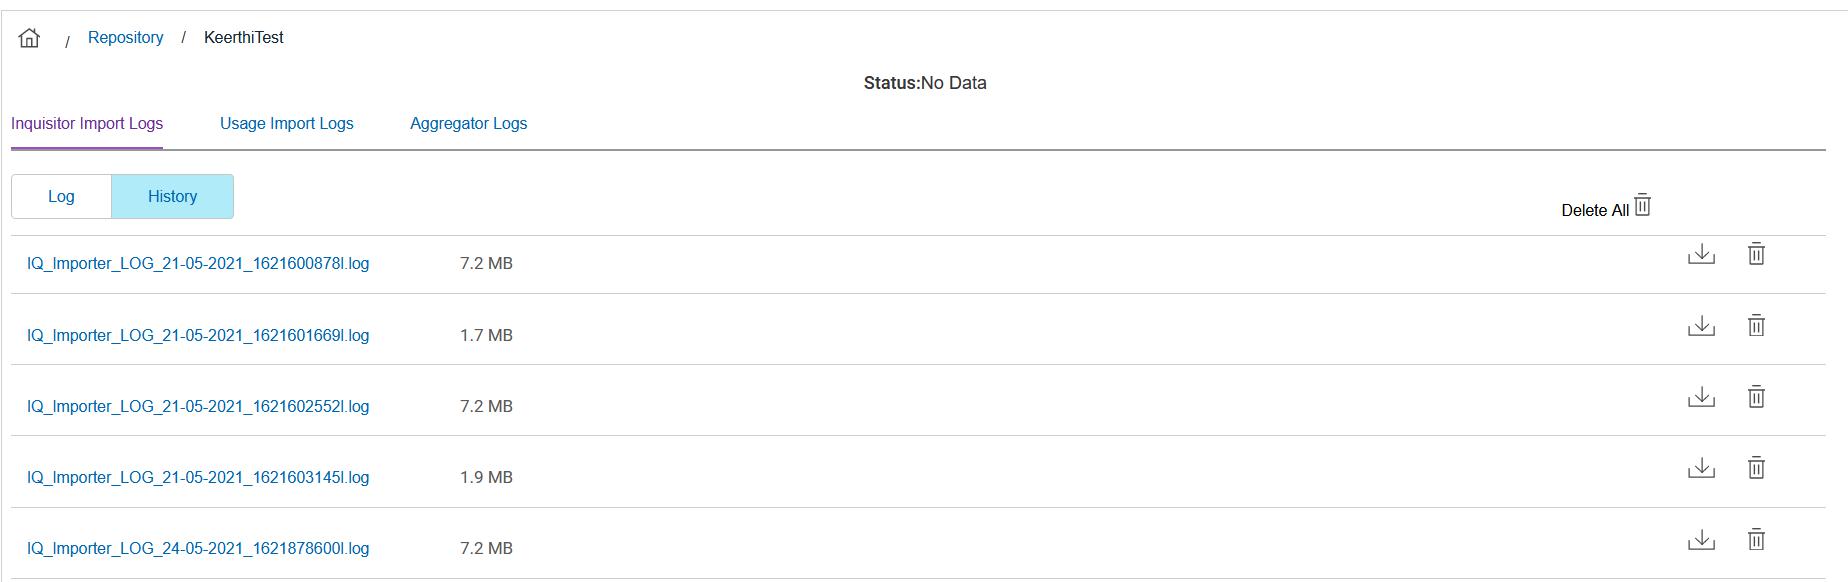The height and width of the screenshot is (582, 1848).
Task: Download the log ending 1621602552l
Action: pos(1701,397)
